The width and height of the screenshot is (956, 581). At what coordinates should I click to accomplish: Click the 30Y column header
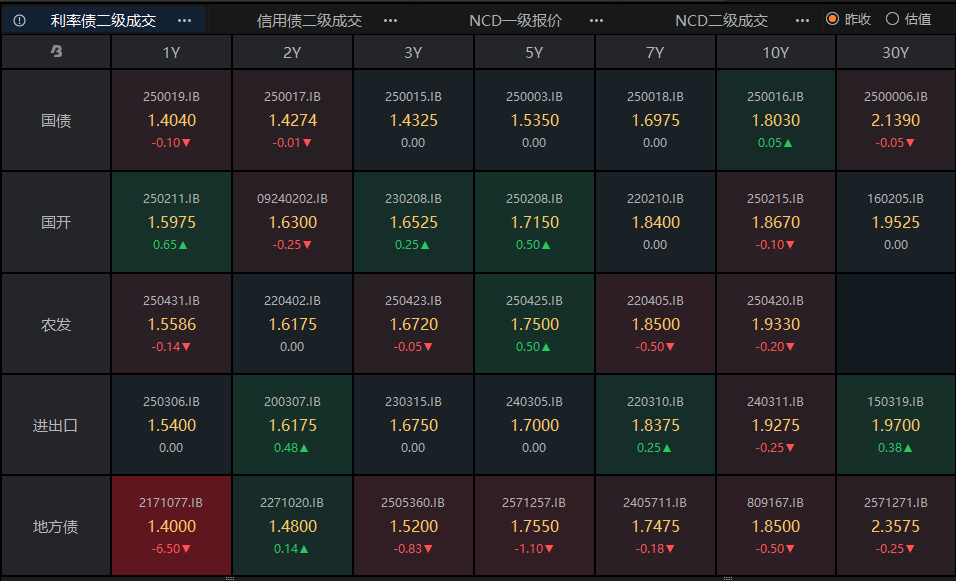click(896, 52)
